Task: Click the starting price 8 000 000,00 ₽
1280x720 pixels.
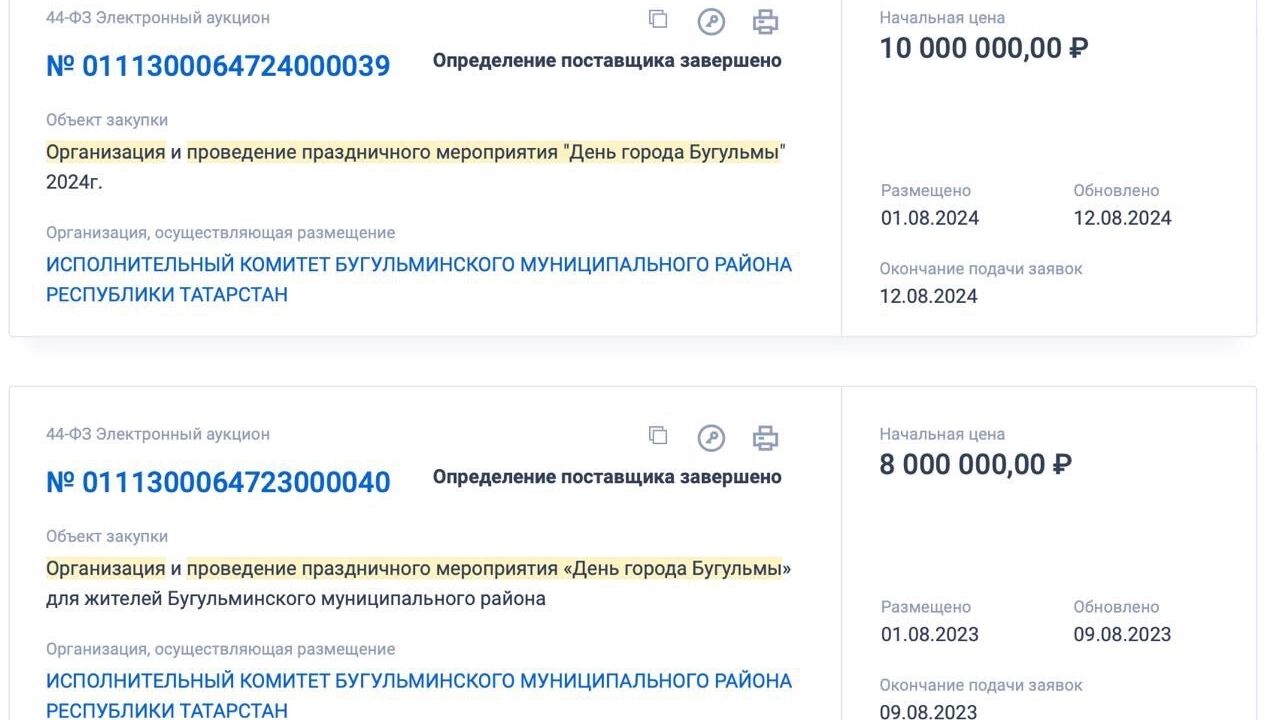Action: tap(975, 464)
